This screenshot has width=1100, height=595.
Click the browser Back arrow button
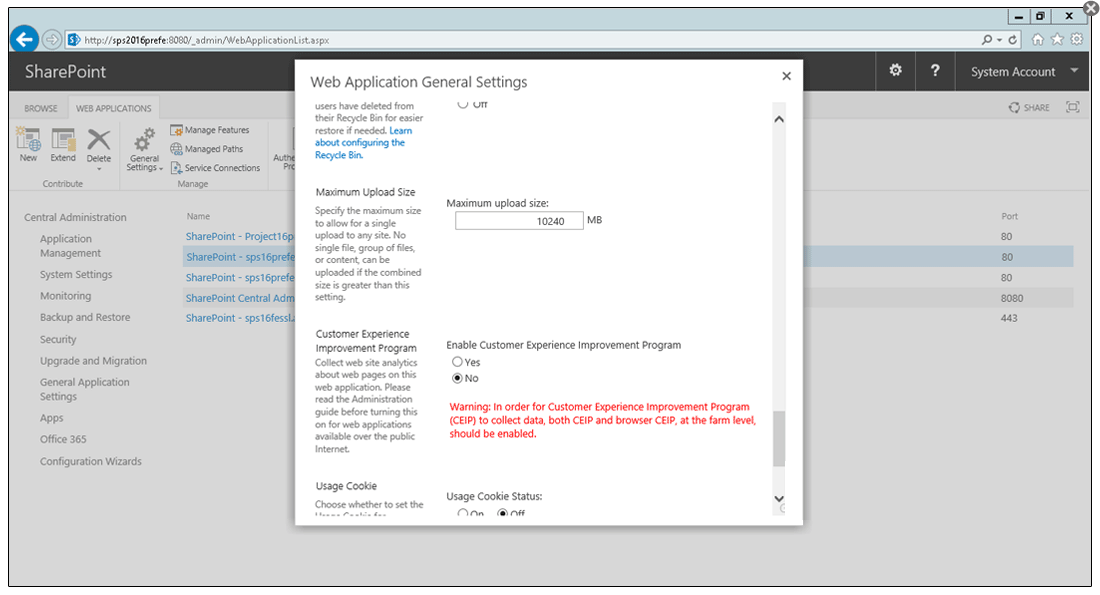[x=25, y=39]
